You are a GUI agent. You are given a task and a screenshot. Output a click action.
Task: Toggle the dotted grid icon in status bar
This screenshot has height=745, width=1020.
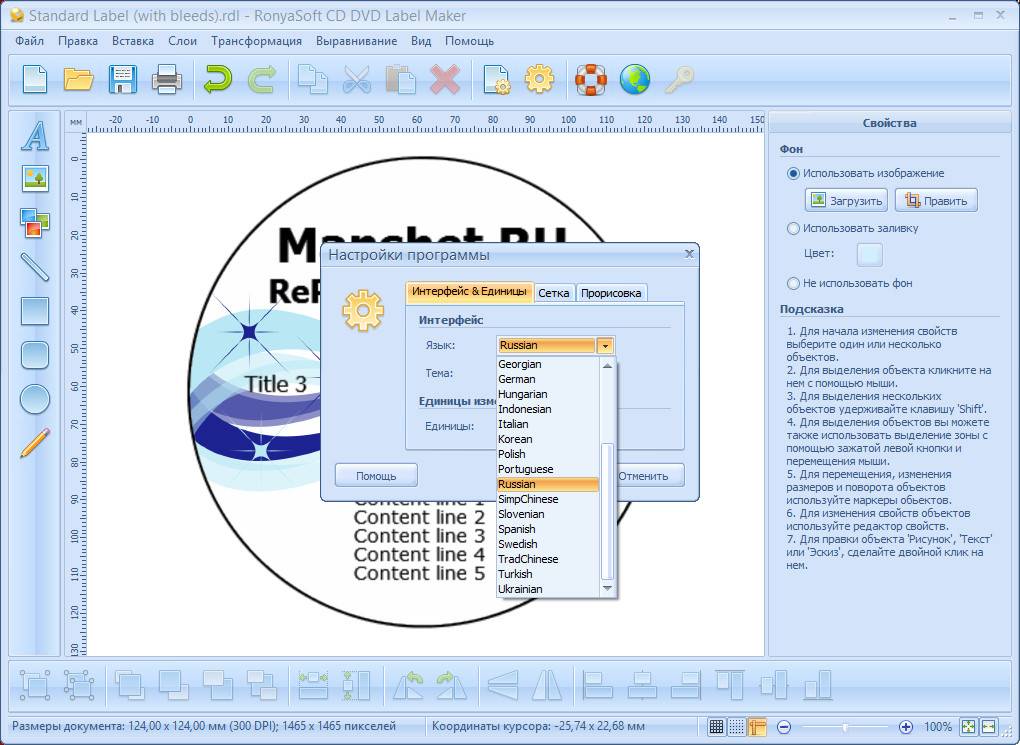pyautogui.click(x=736, y=727)
